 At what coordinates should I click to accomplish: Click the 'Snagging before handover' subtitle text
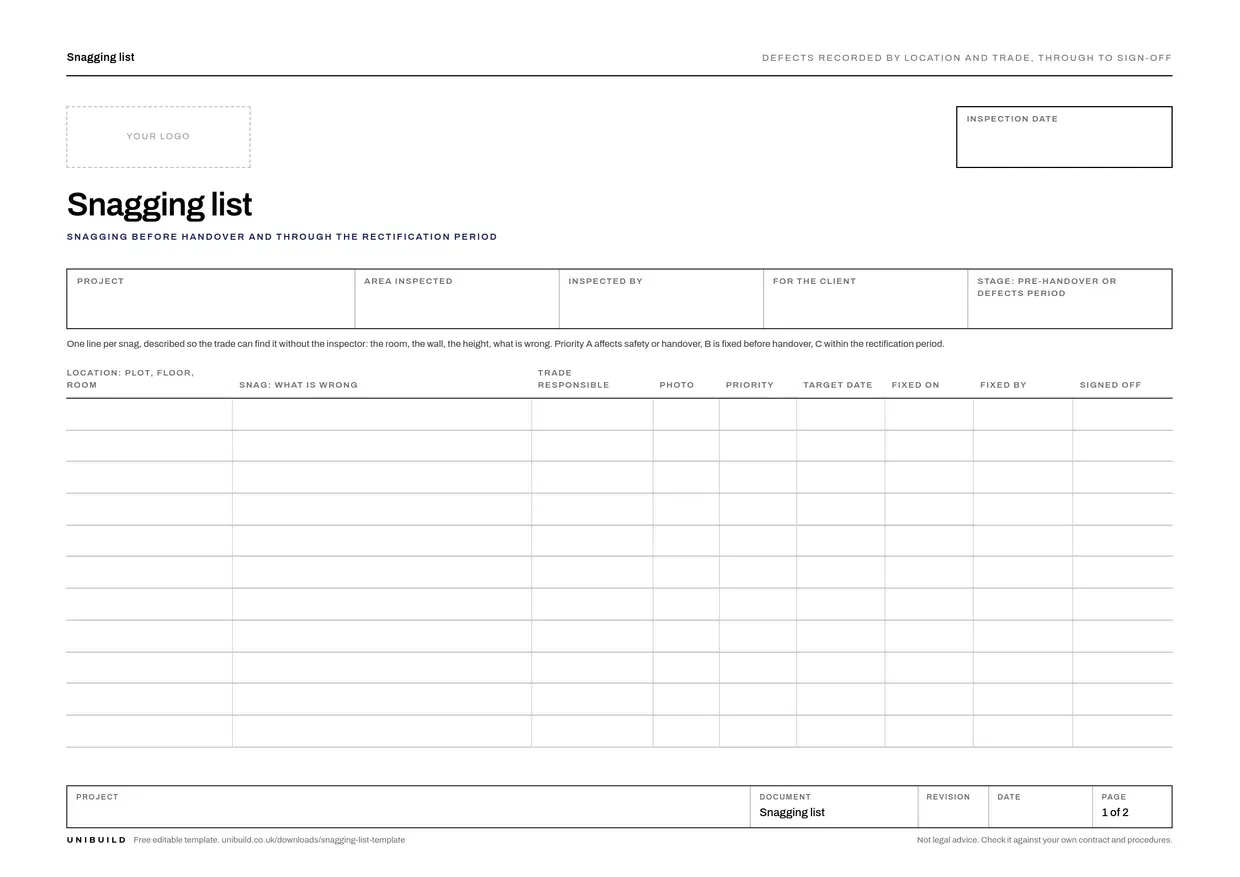pyautogui.click(x=282, y=237)
